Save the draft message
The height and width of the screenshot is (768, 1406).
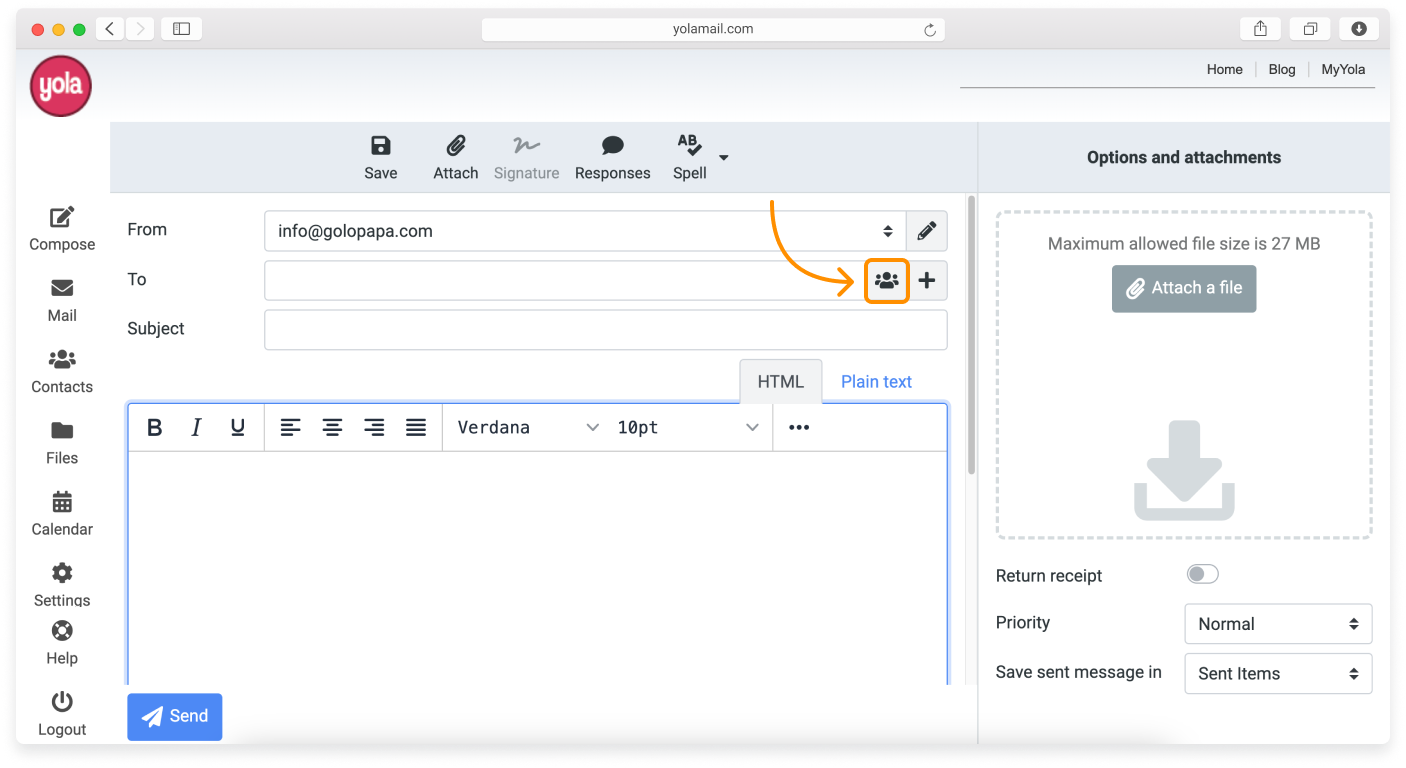click(380, 158)
